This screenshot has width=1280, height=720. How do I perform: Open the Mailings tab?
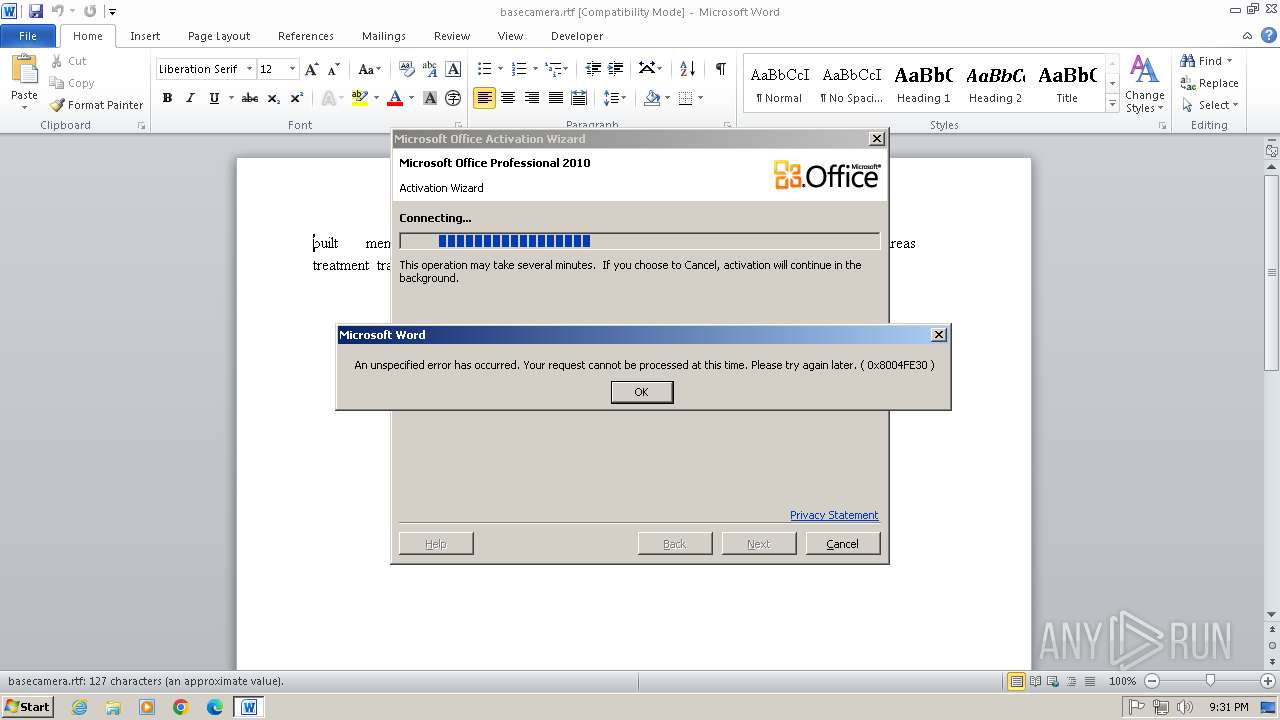pos(384,36)
